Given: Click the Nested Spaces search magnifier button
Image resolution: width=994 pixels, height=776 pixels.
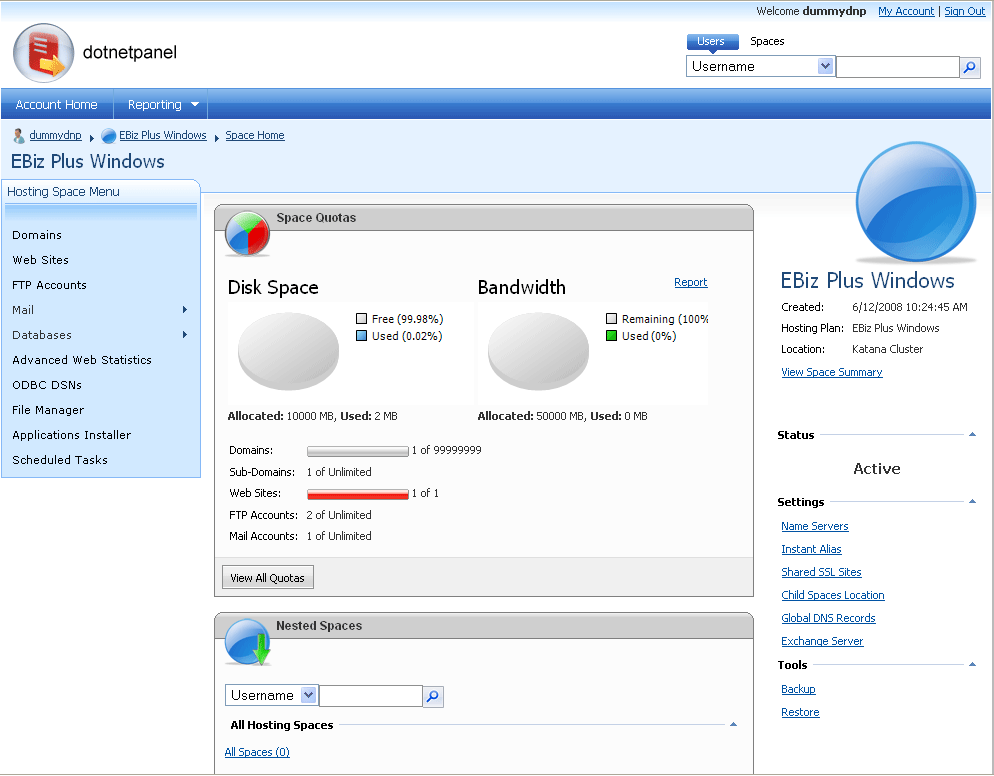Looking at the screenshot, I should 433,696.
